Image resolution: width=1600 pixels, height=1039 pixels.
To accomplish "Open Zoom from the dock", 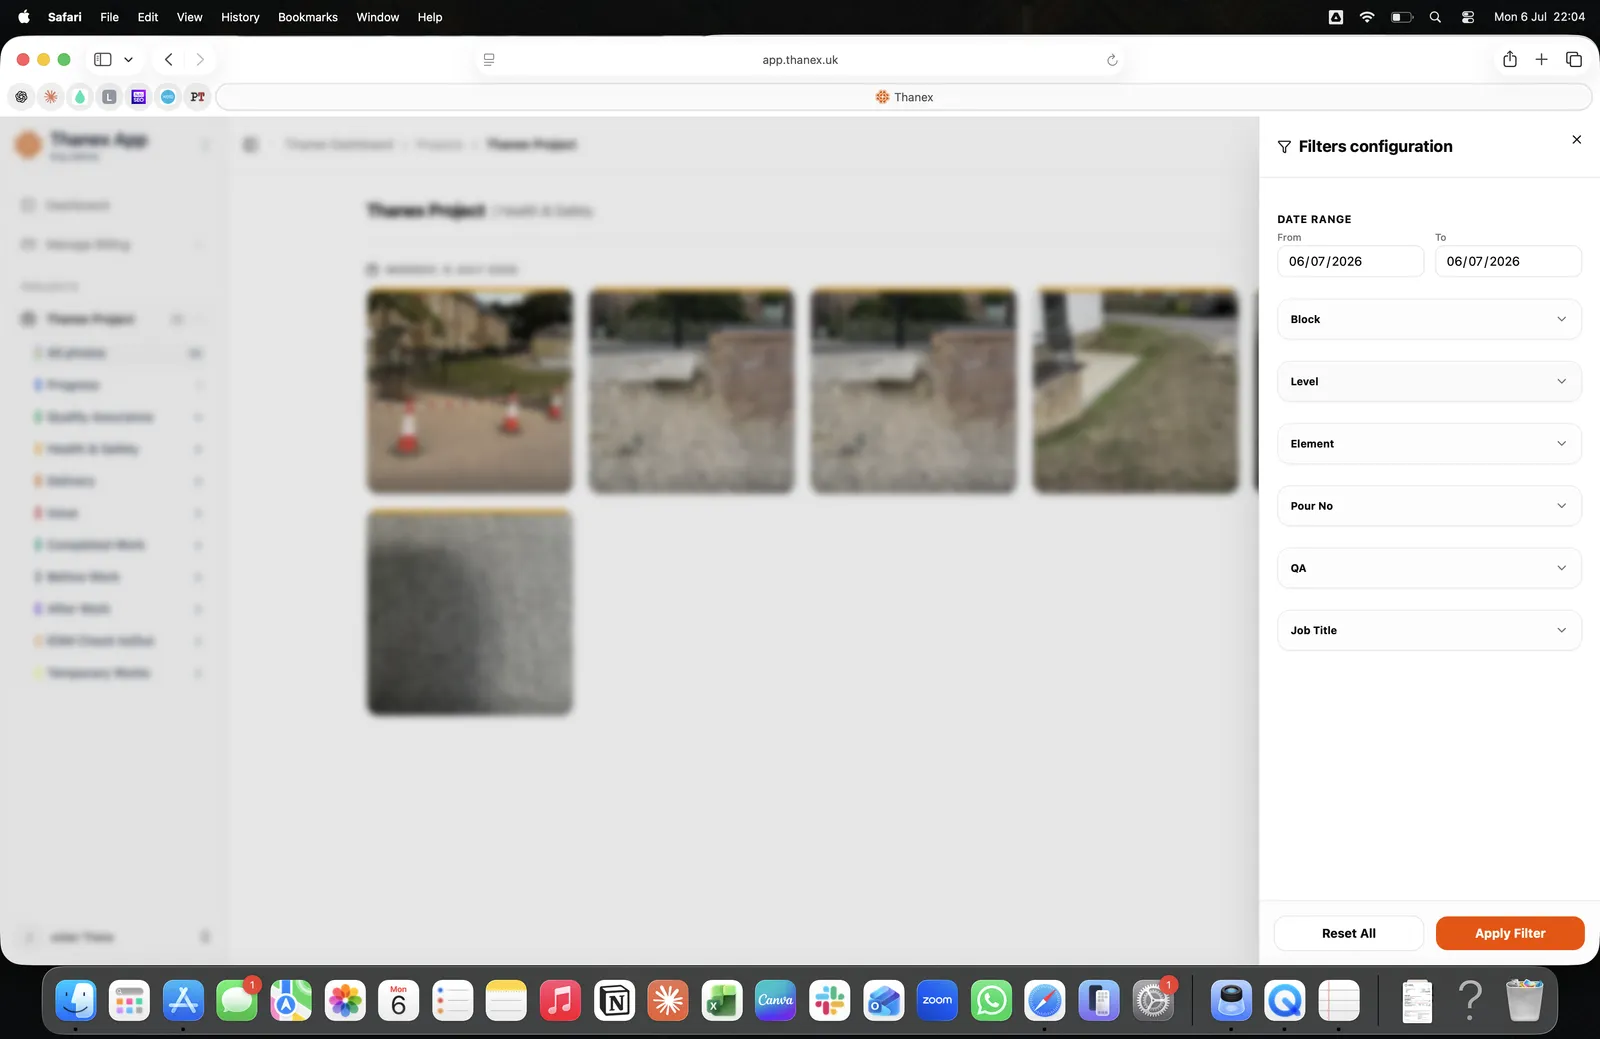I will tap(937, 1000).
